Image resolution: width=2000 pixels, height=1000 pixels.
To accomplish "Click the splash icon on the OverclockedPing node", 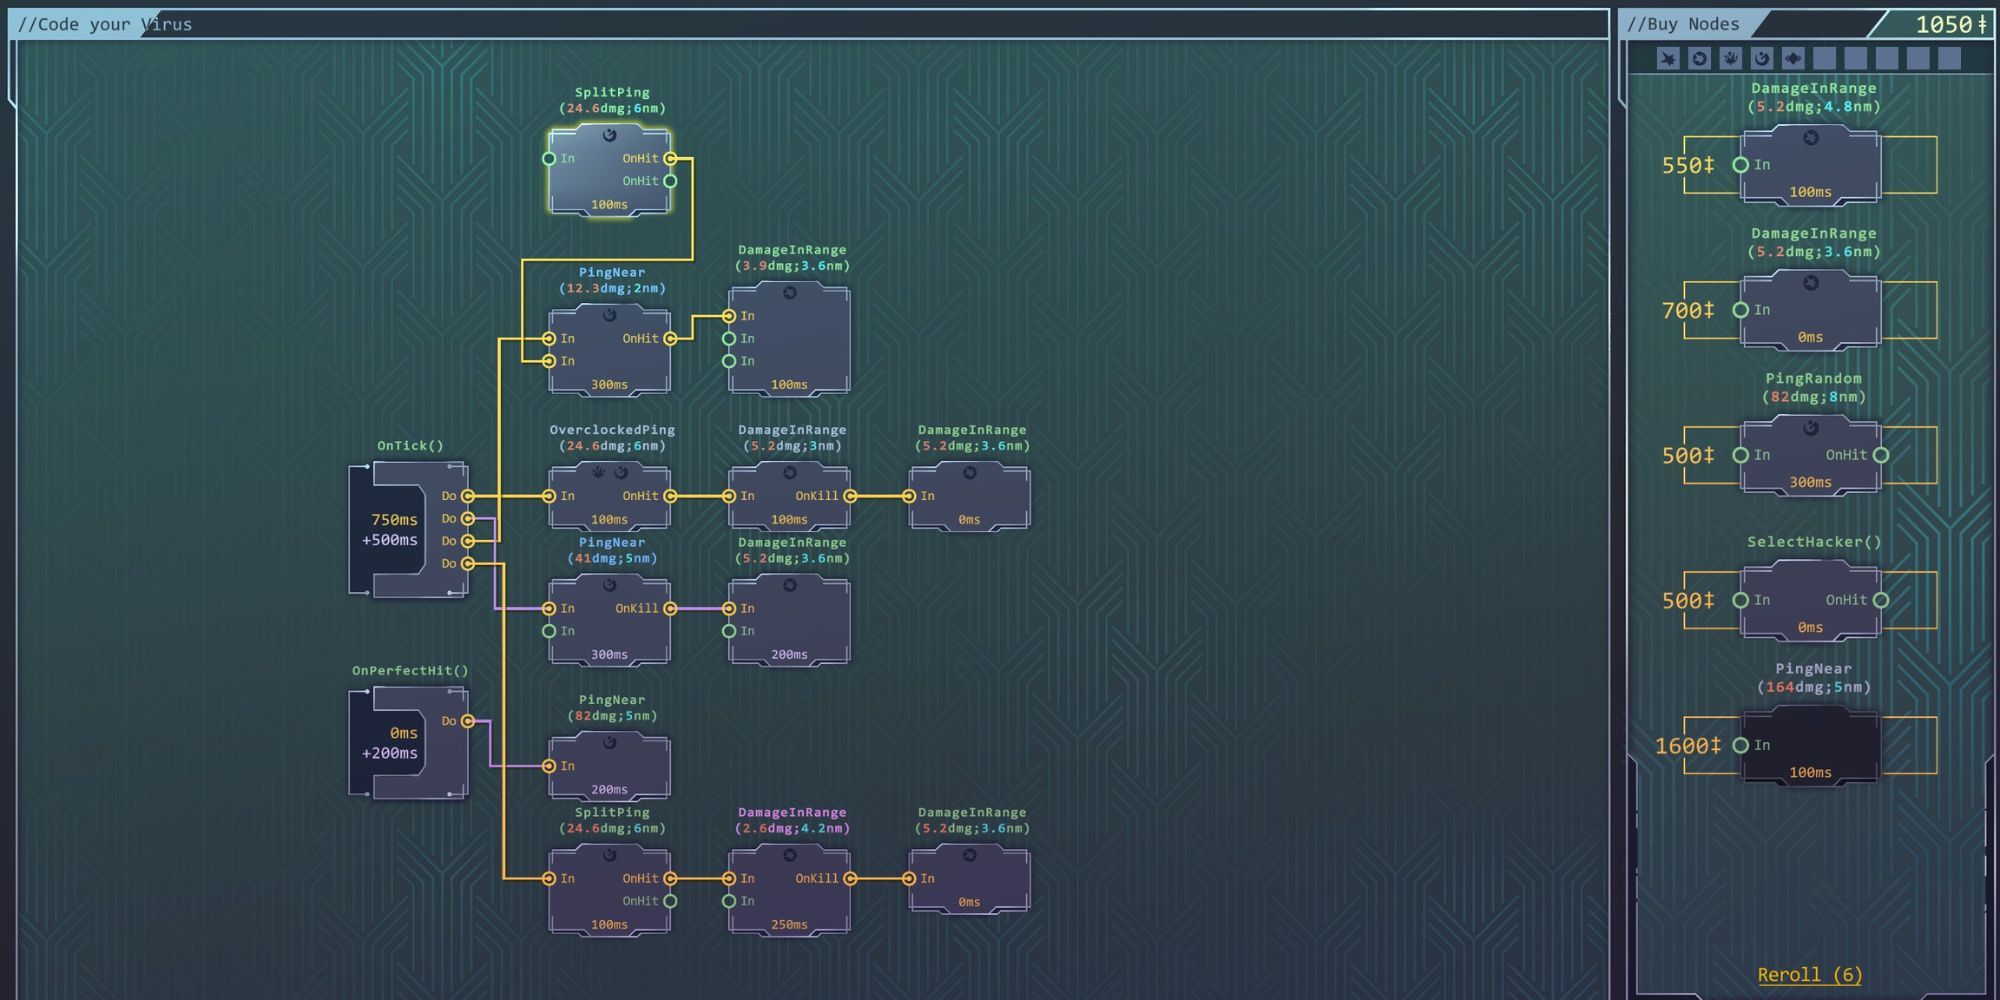I will click(x=598, y=472).
